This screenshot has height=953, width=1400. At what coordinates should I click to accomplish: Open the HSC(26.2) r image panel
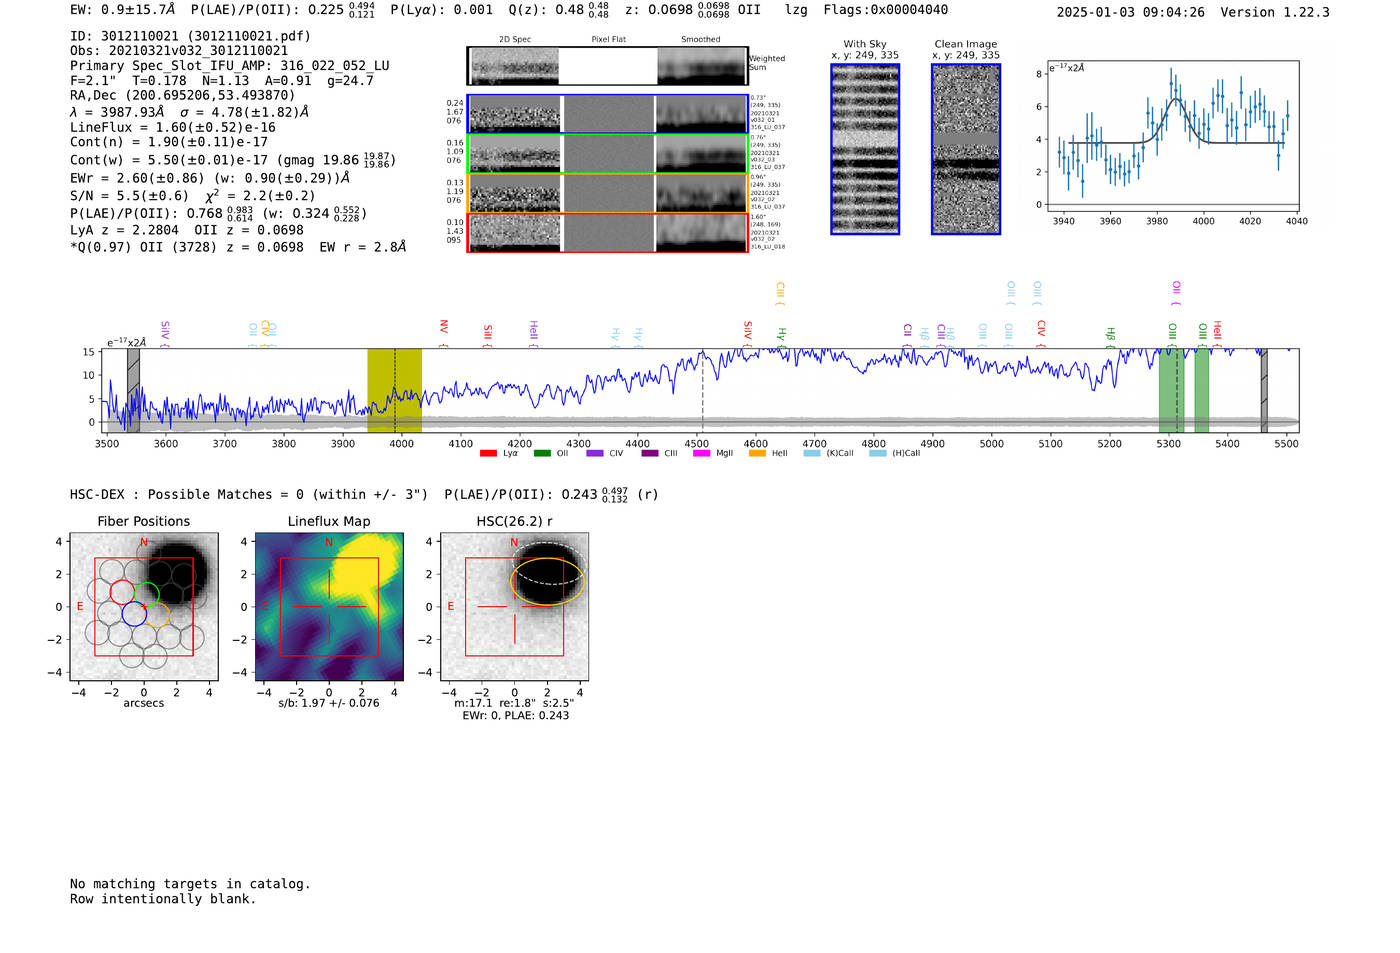[514, 607]
